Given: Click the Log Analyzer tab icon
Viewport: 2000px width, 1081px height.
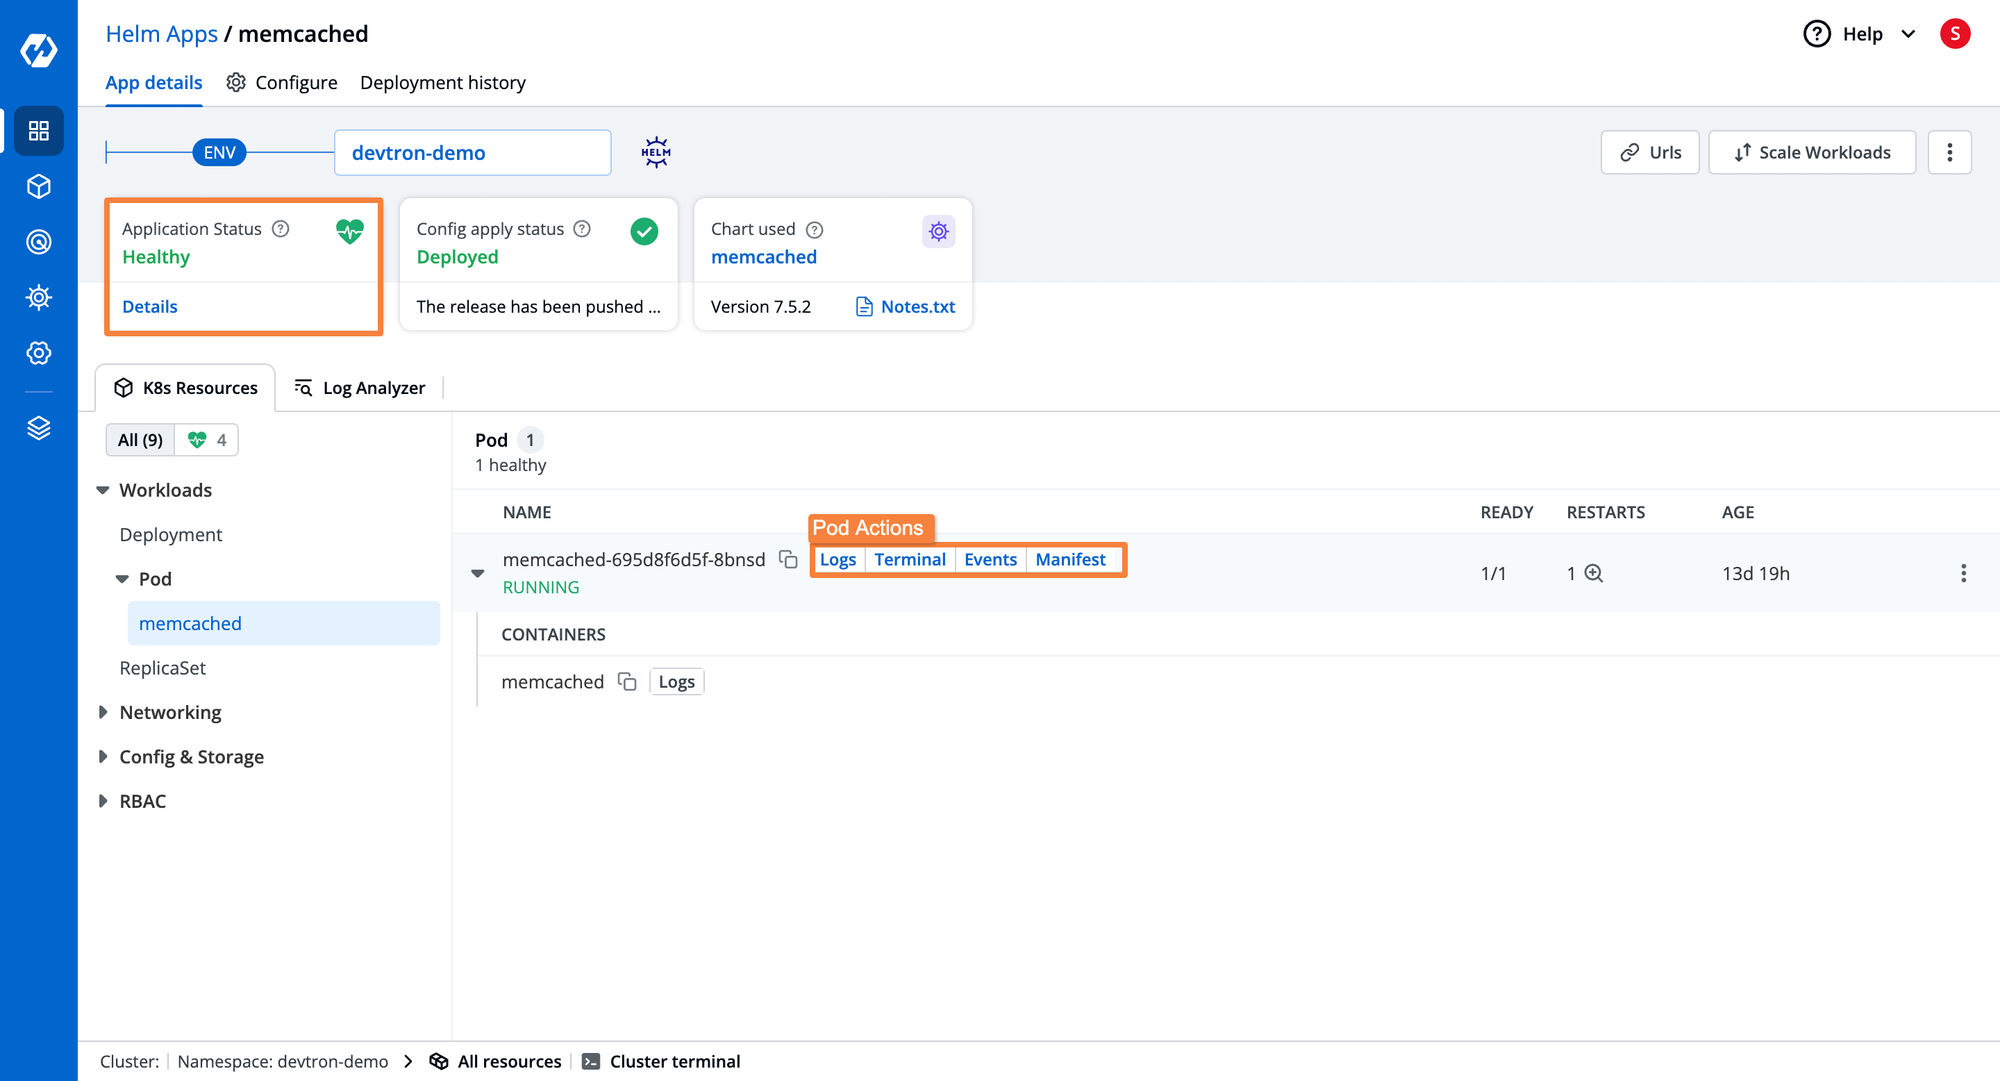Looking at the screenshot, I should point(303,387).
